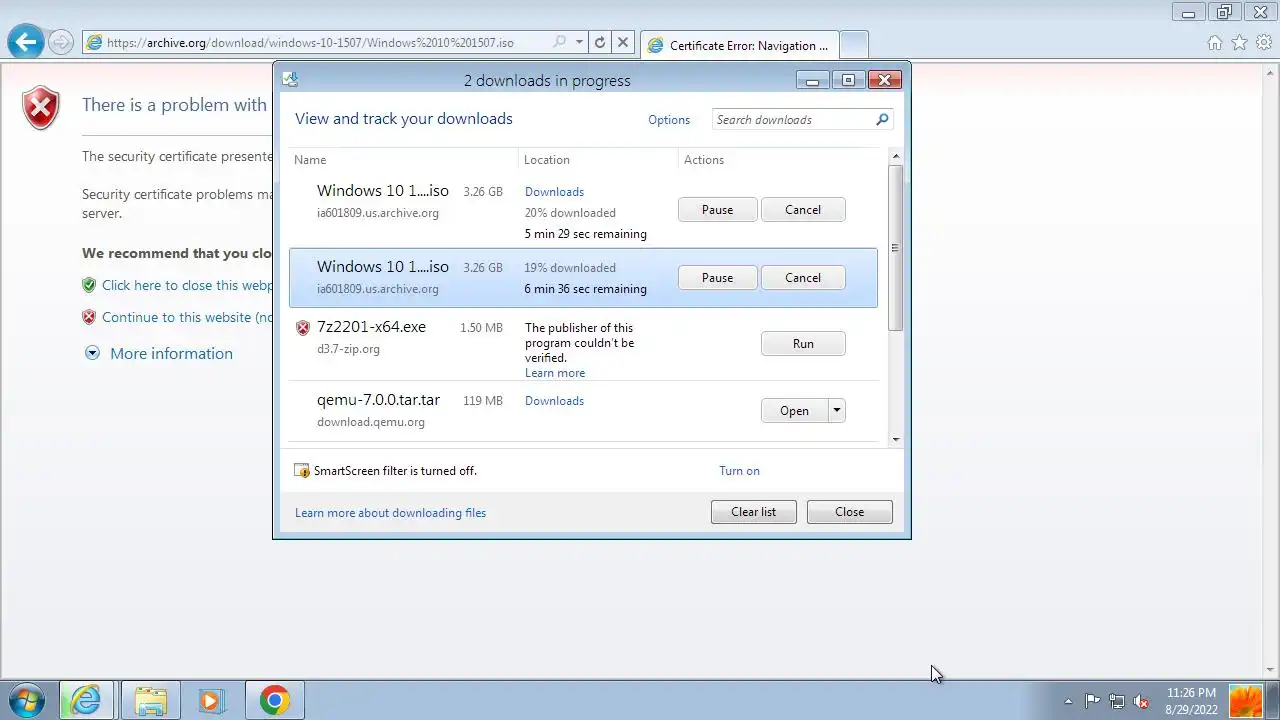Select the Certificate Error: Navigation tab

click(738, 45)
